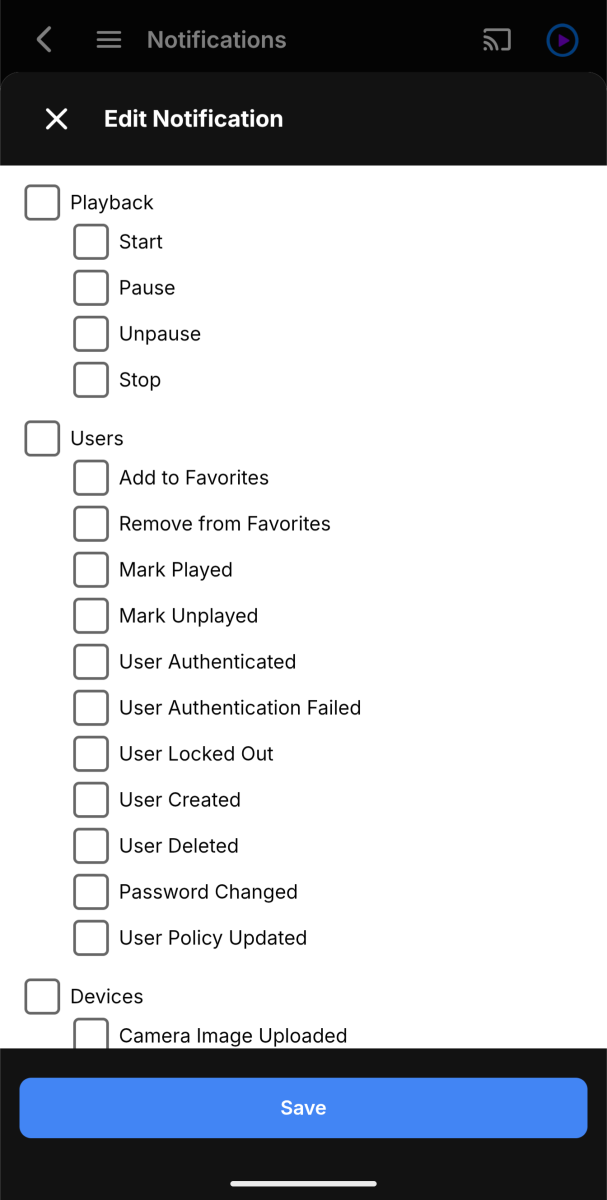The image size is (607, 1200).
Task: Check Camera Image Uploaded under Devices
Action: 90,1035
